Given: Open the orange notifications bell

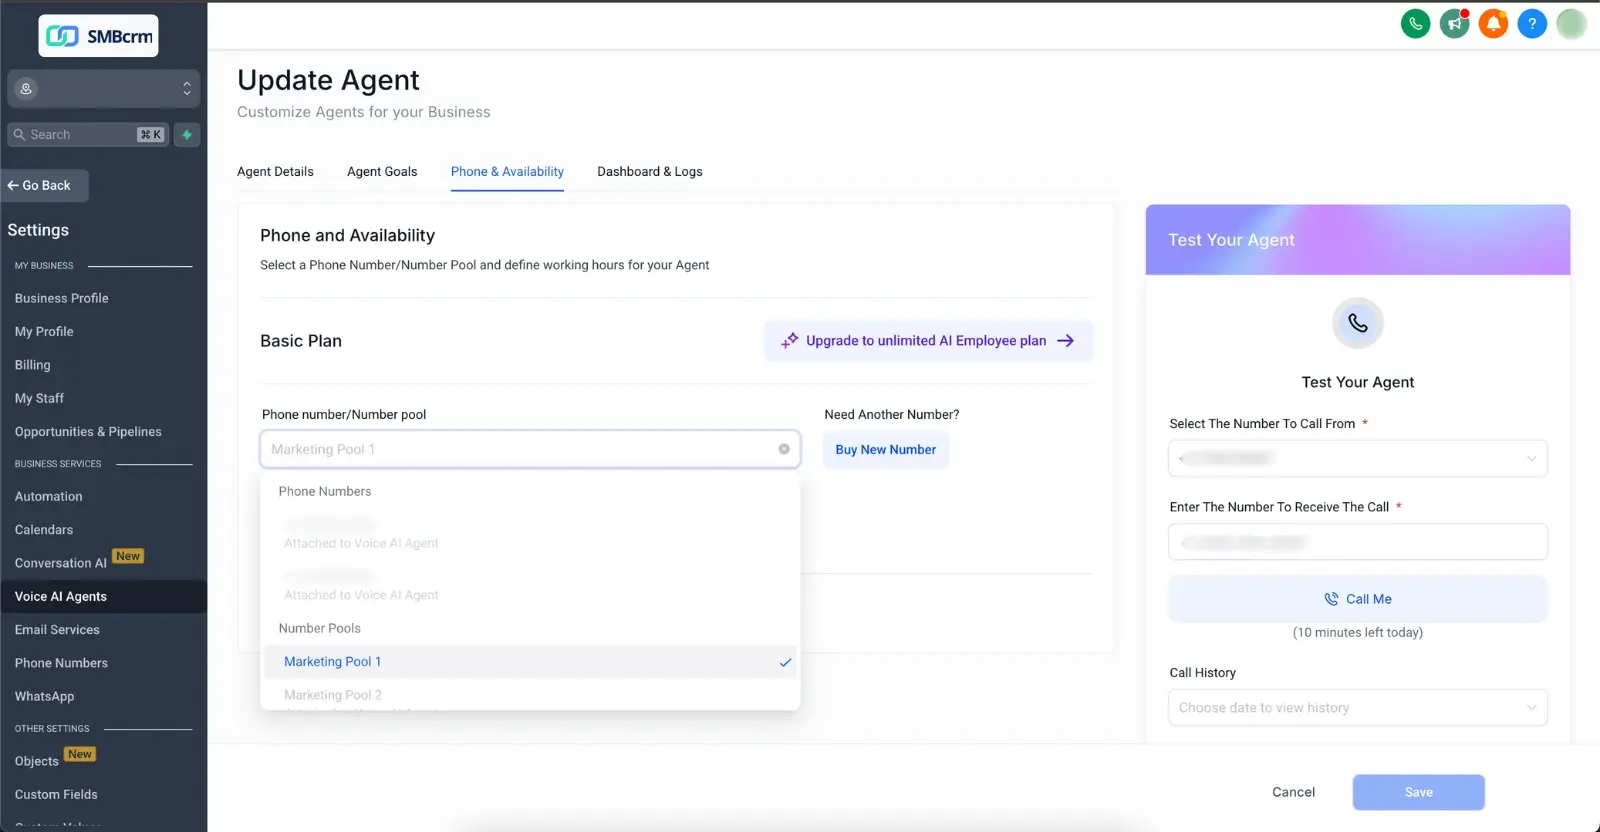Looking at the screenshot, I should pyautogui.click(x=1493, y=23).
